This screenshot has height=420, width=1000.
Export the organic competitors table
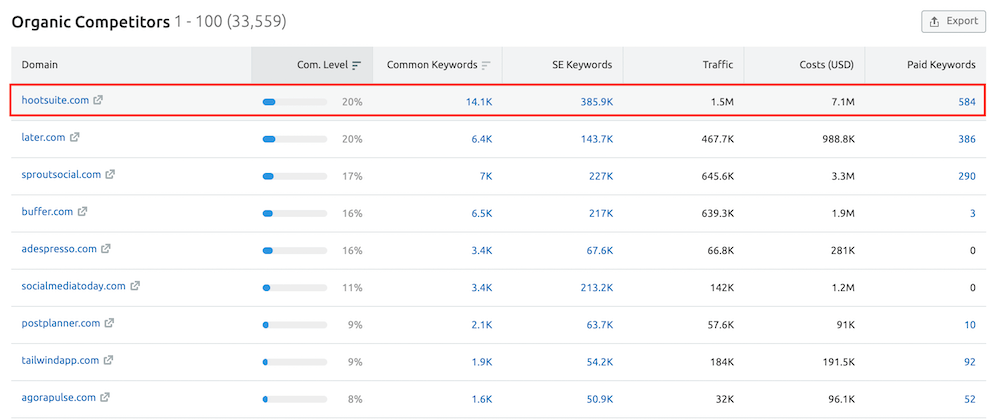pos(952,21)
